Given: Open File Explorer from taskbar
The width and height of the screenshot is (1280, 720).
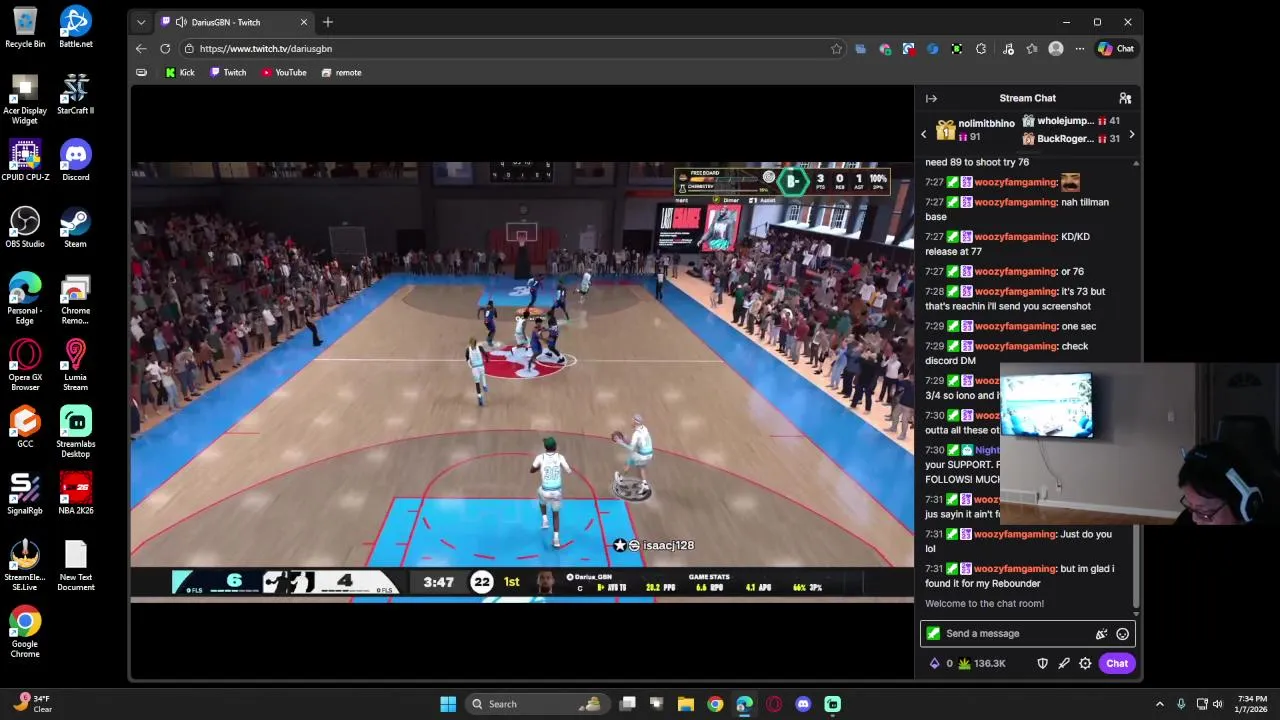Looking at the screenshot, I should pyautogui.click(x=685, y=704).
